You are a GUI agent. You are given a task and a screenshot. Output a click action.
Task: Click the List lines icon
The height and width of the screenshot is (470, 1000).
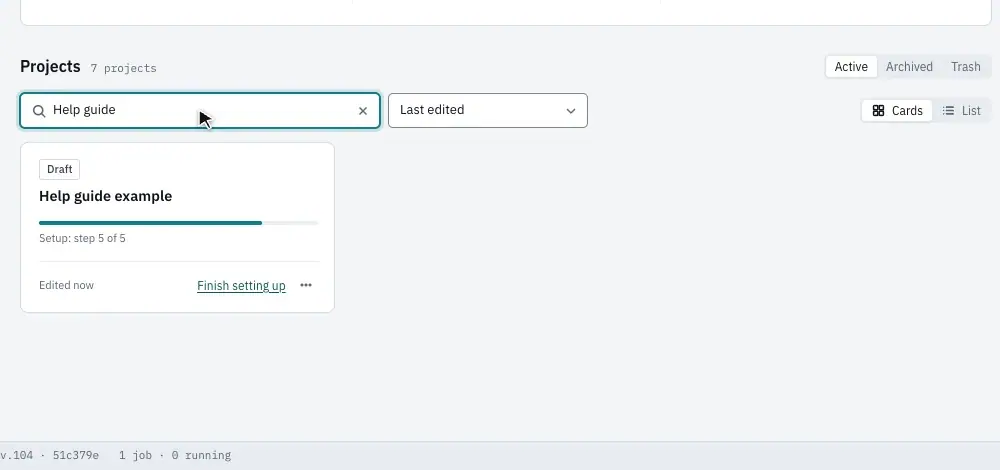pyautogui.click(x=948, y=111)
